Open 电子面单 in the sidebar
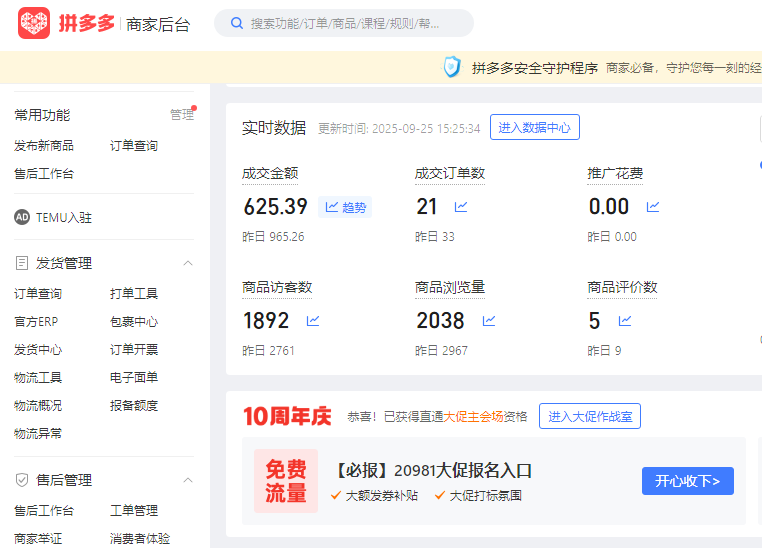 point(134,378)
